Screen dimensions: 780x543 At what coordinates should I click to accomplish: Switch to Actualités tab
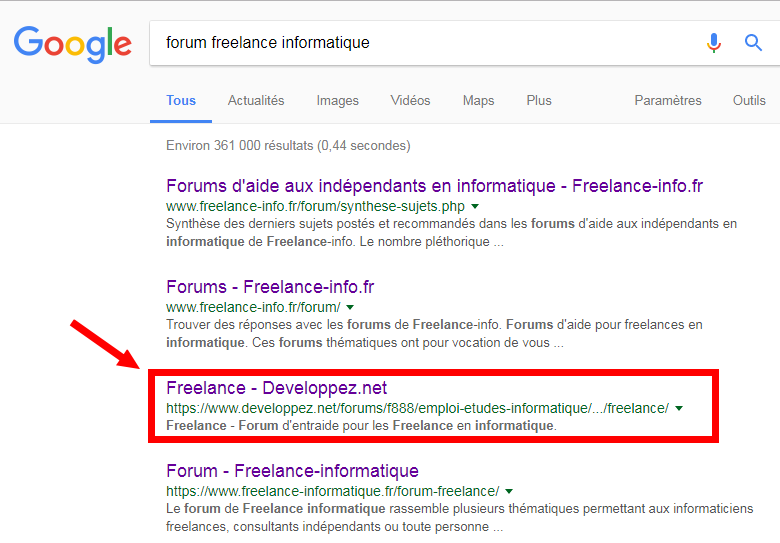[x=256, y=100]
